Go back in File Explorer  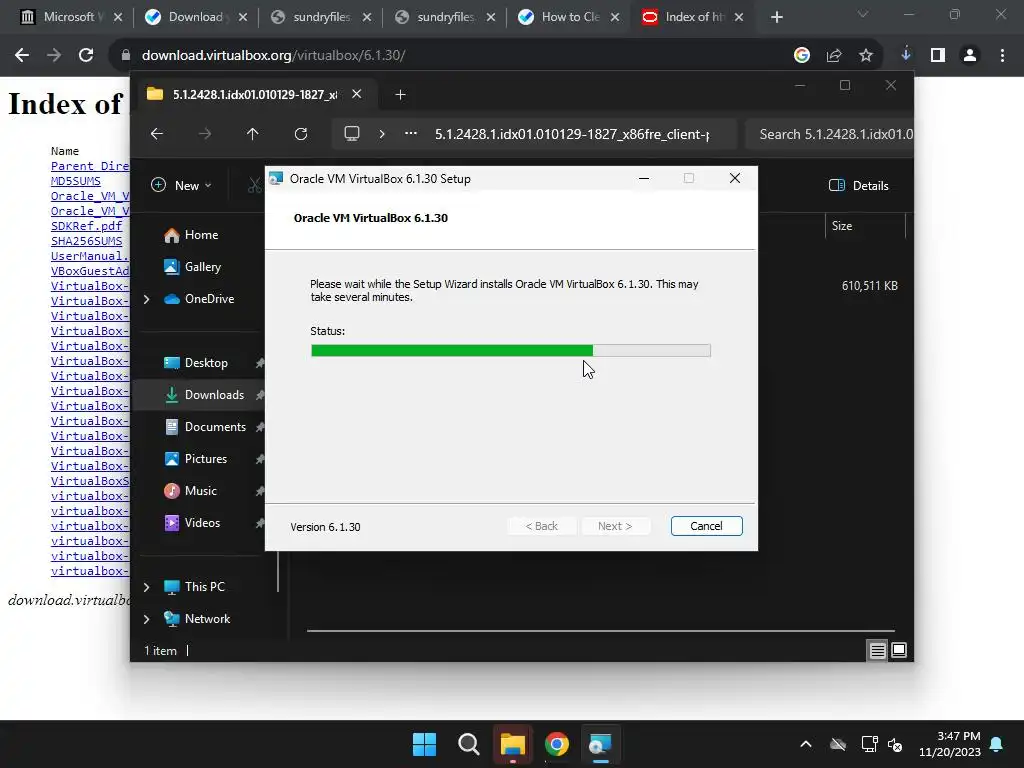(x=157, y=134)
